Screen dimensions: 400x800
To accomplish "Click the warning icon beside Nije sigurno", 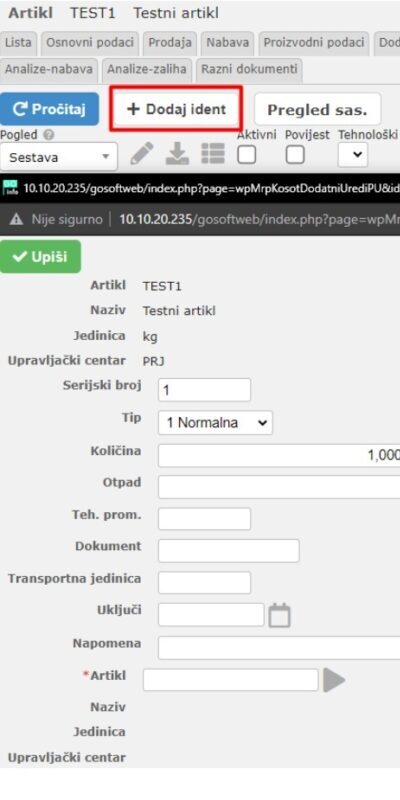I will point(16,219).
